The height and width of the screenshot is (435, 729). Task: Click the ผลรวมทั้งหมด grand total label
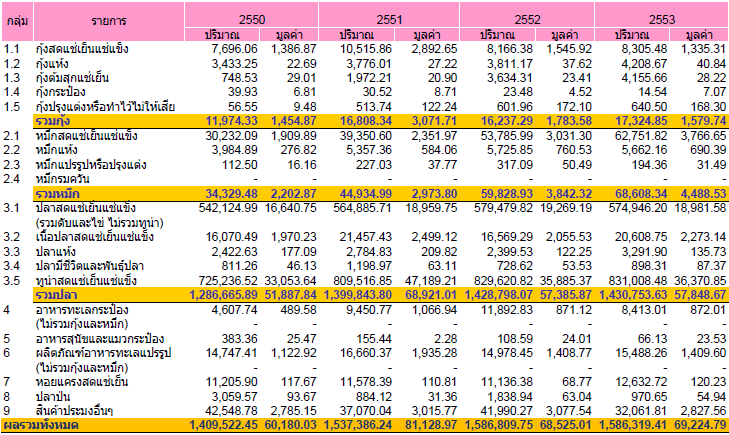click(x=42, y=426)
